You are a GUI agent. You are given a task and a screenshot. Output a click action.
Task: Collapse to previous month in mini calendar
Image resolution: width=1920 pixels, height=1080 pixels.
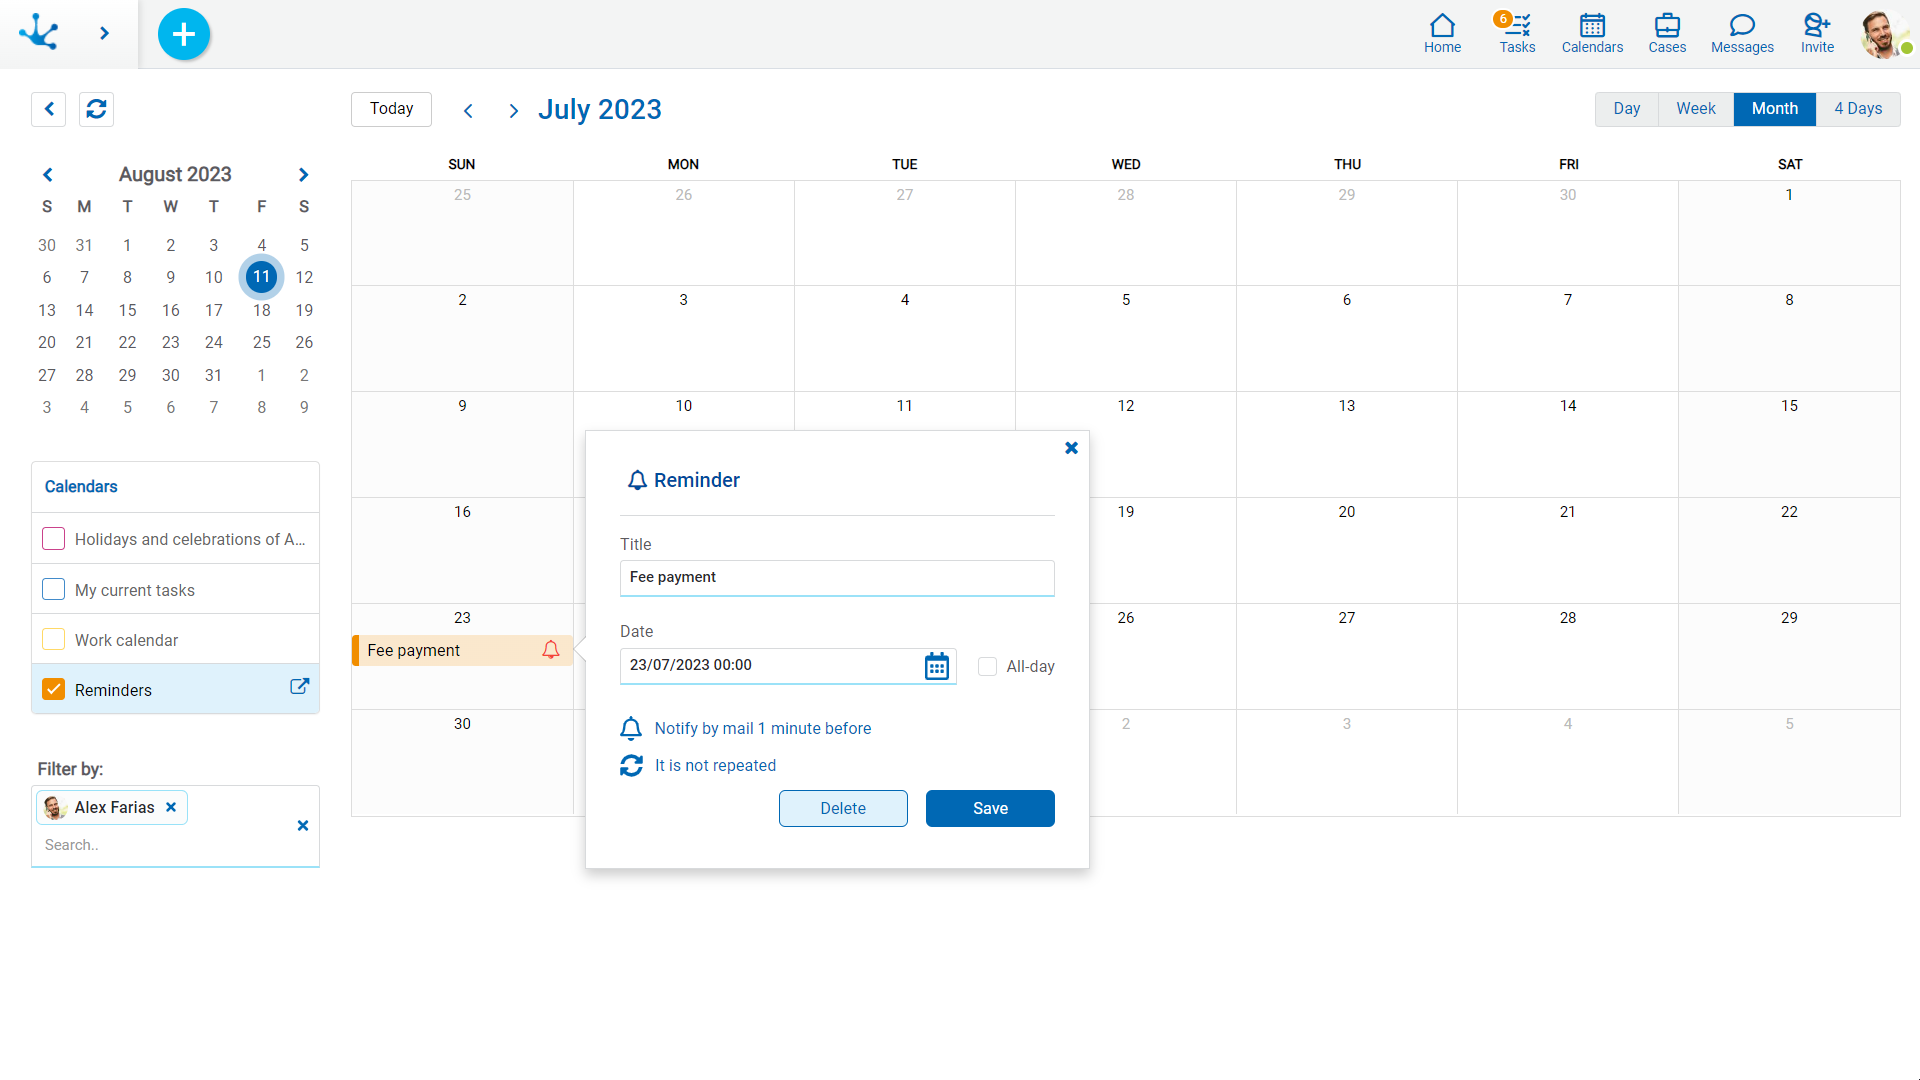(x=46, y=174)
